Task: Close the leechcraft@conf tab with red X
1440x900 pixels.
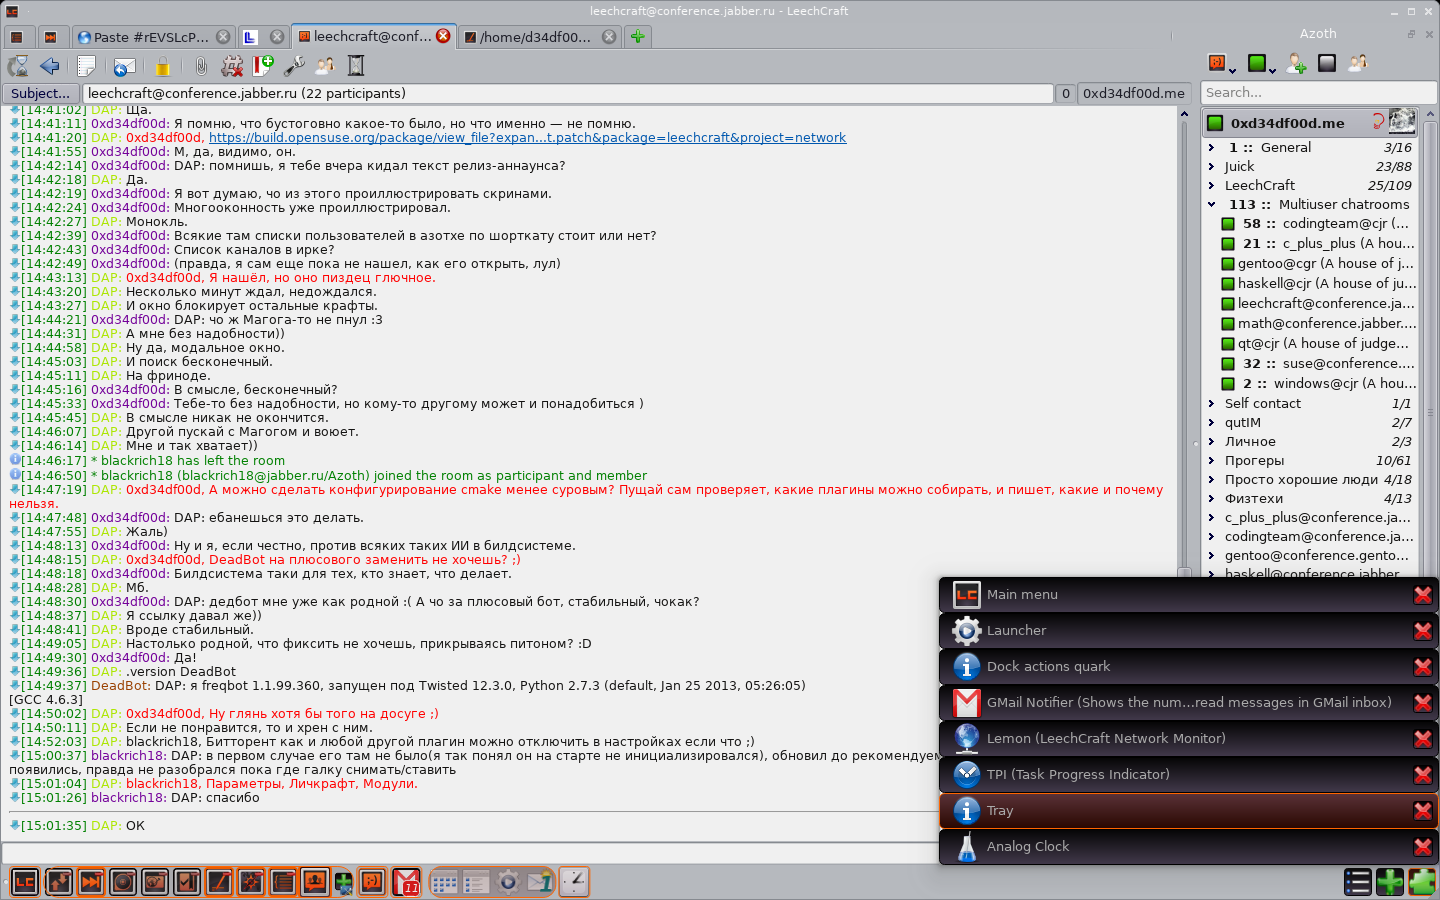Action: coord(443,36)
